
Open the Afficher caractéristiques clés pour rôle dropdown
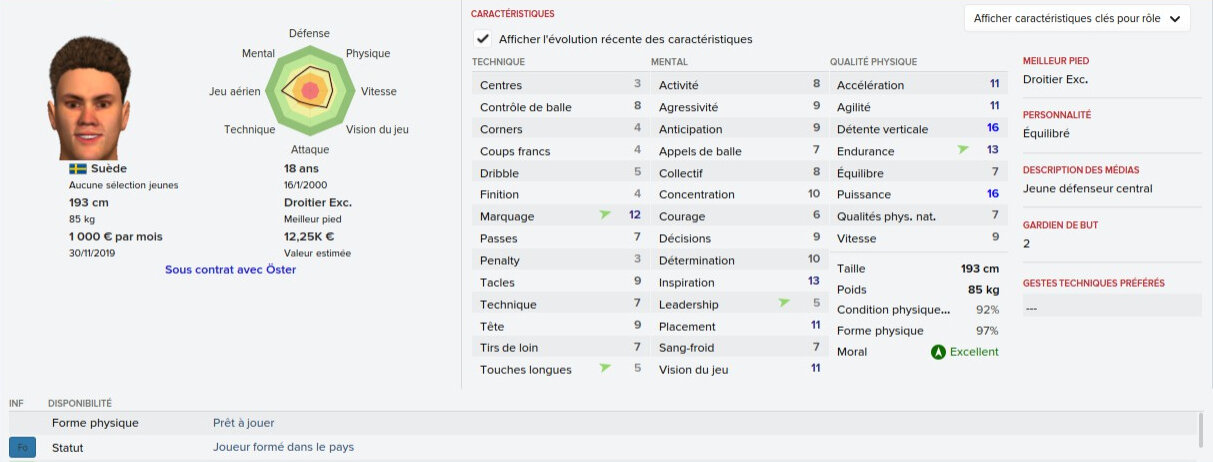[1077, 19]
